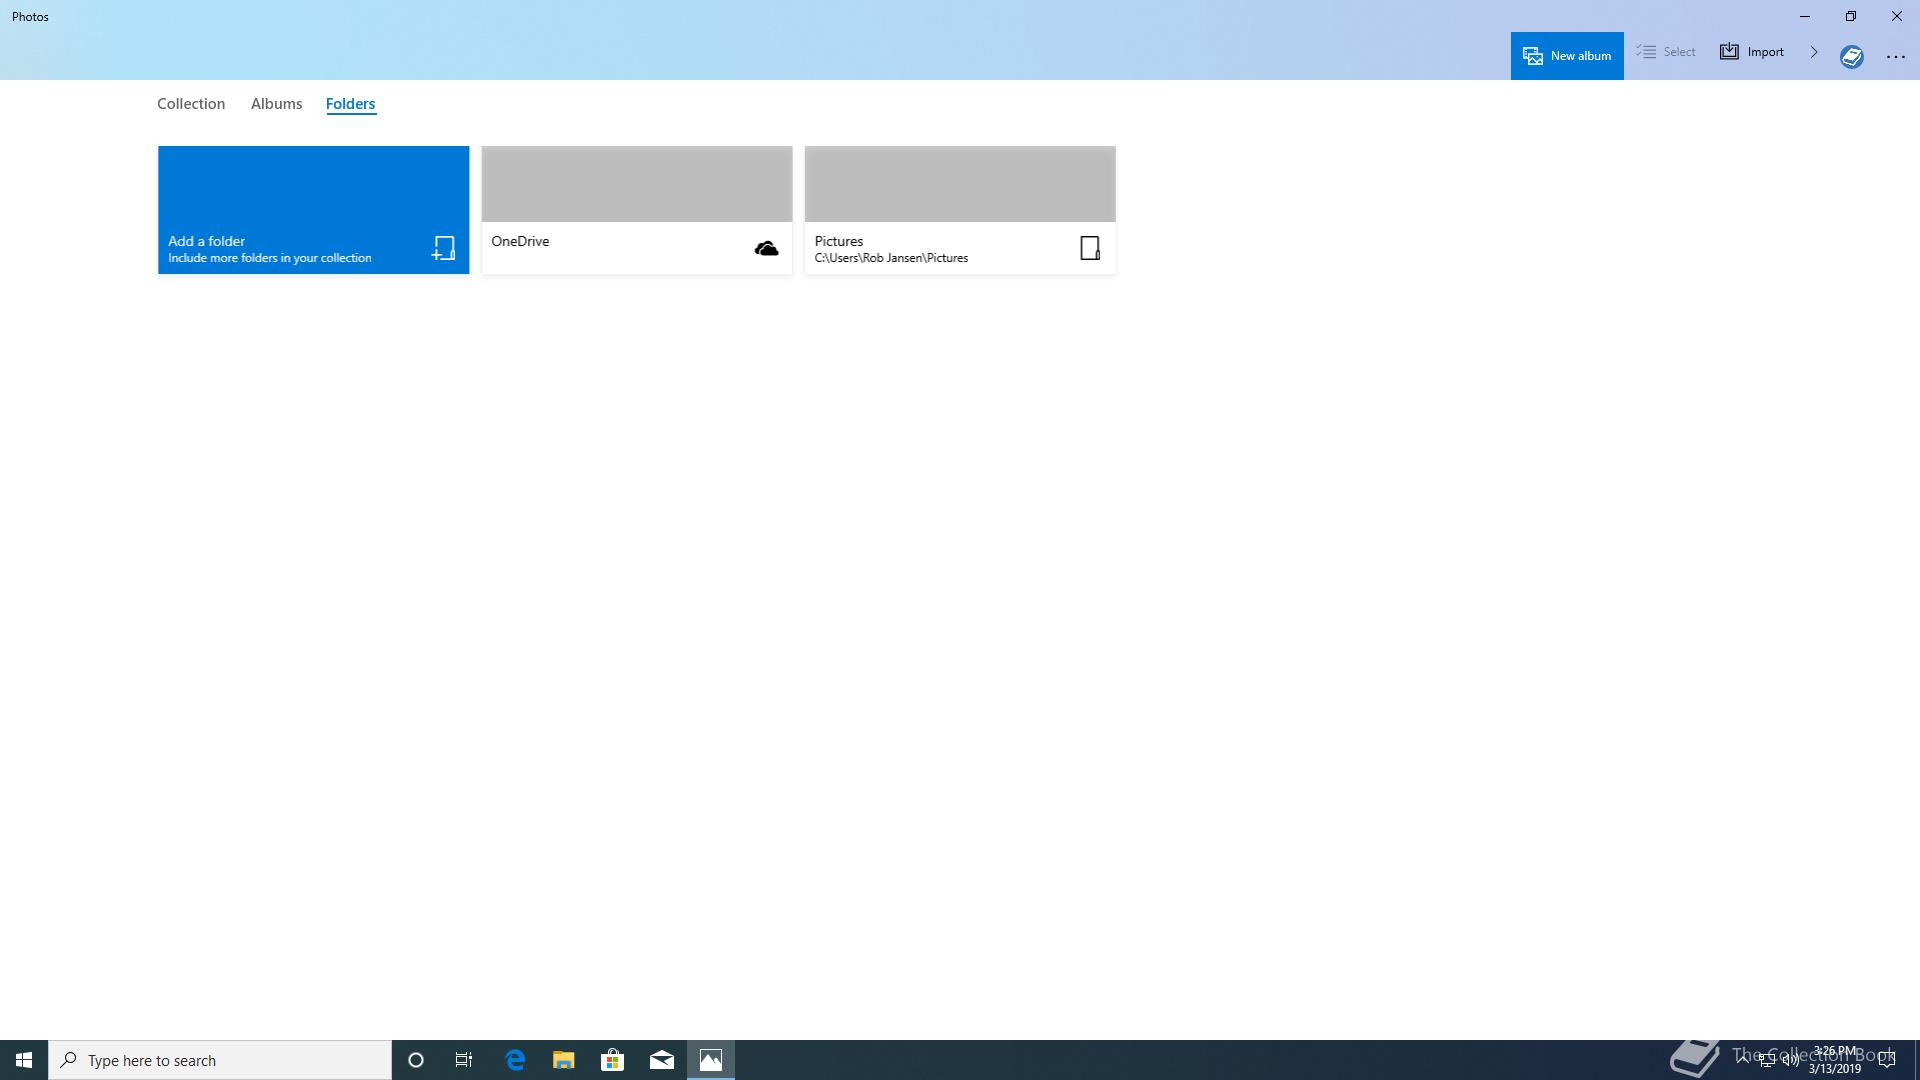Select the Folders tab

pyautogui.click(x=350, y=104)
